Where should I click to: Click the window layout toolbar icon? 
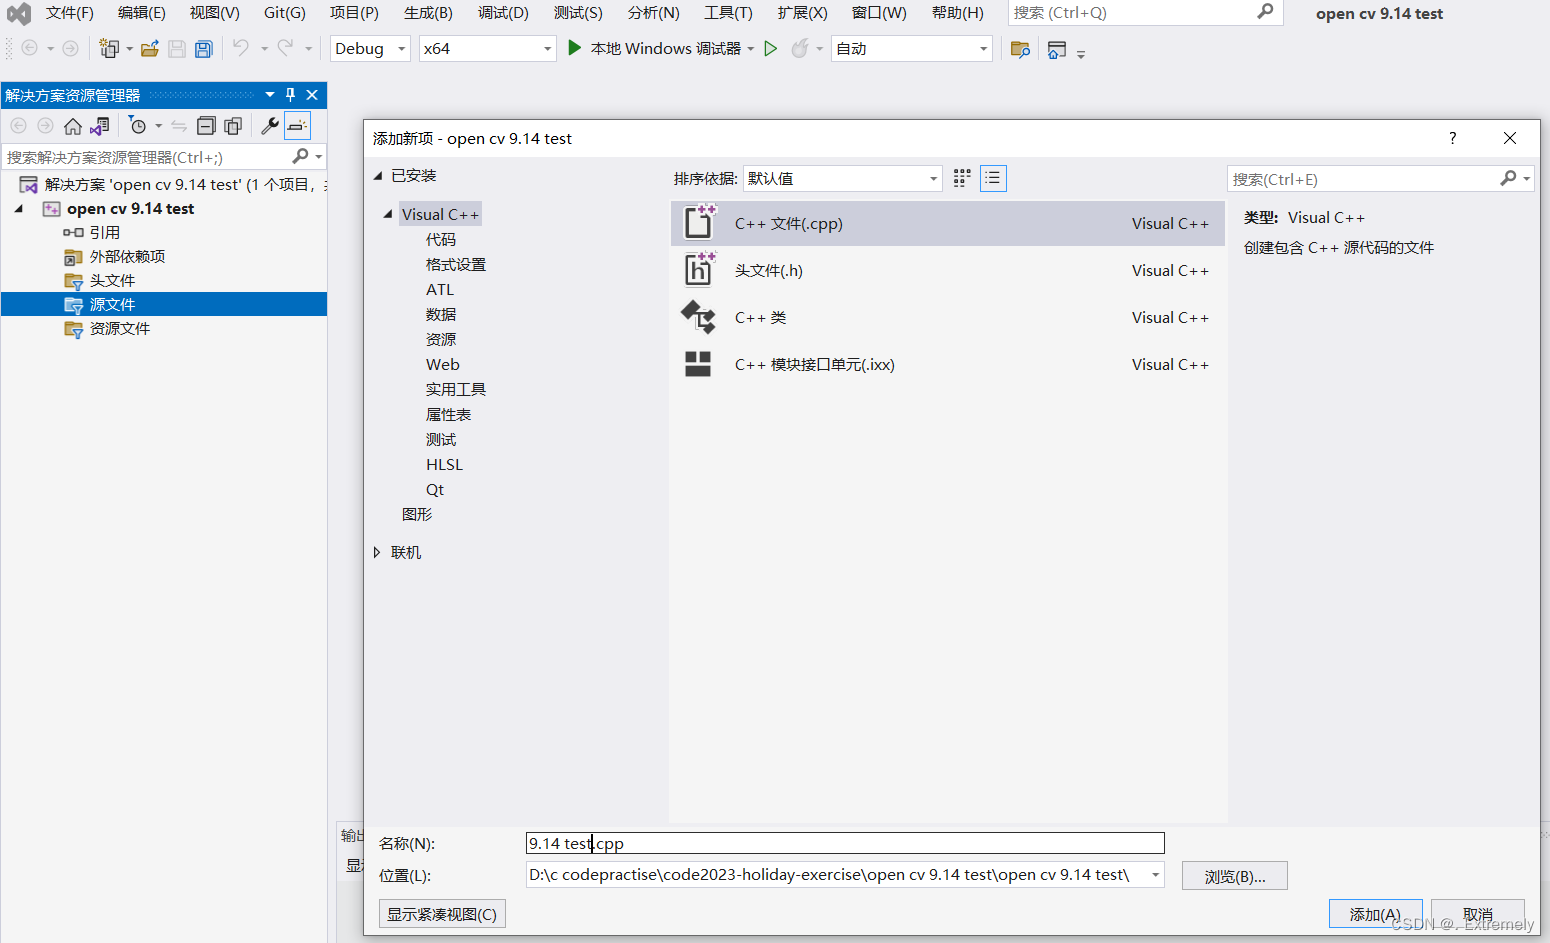point(1057,49)
